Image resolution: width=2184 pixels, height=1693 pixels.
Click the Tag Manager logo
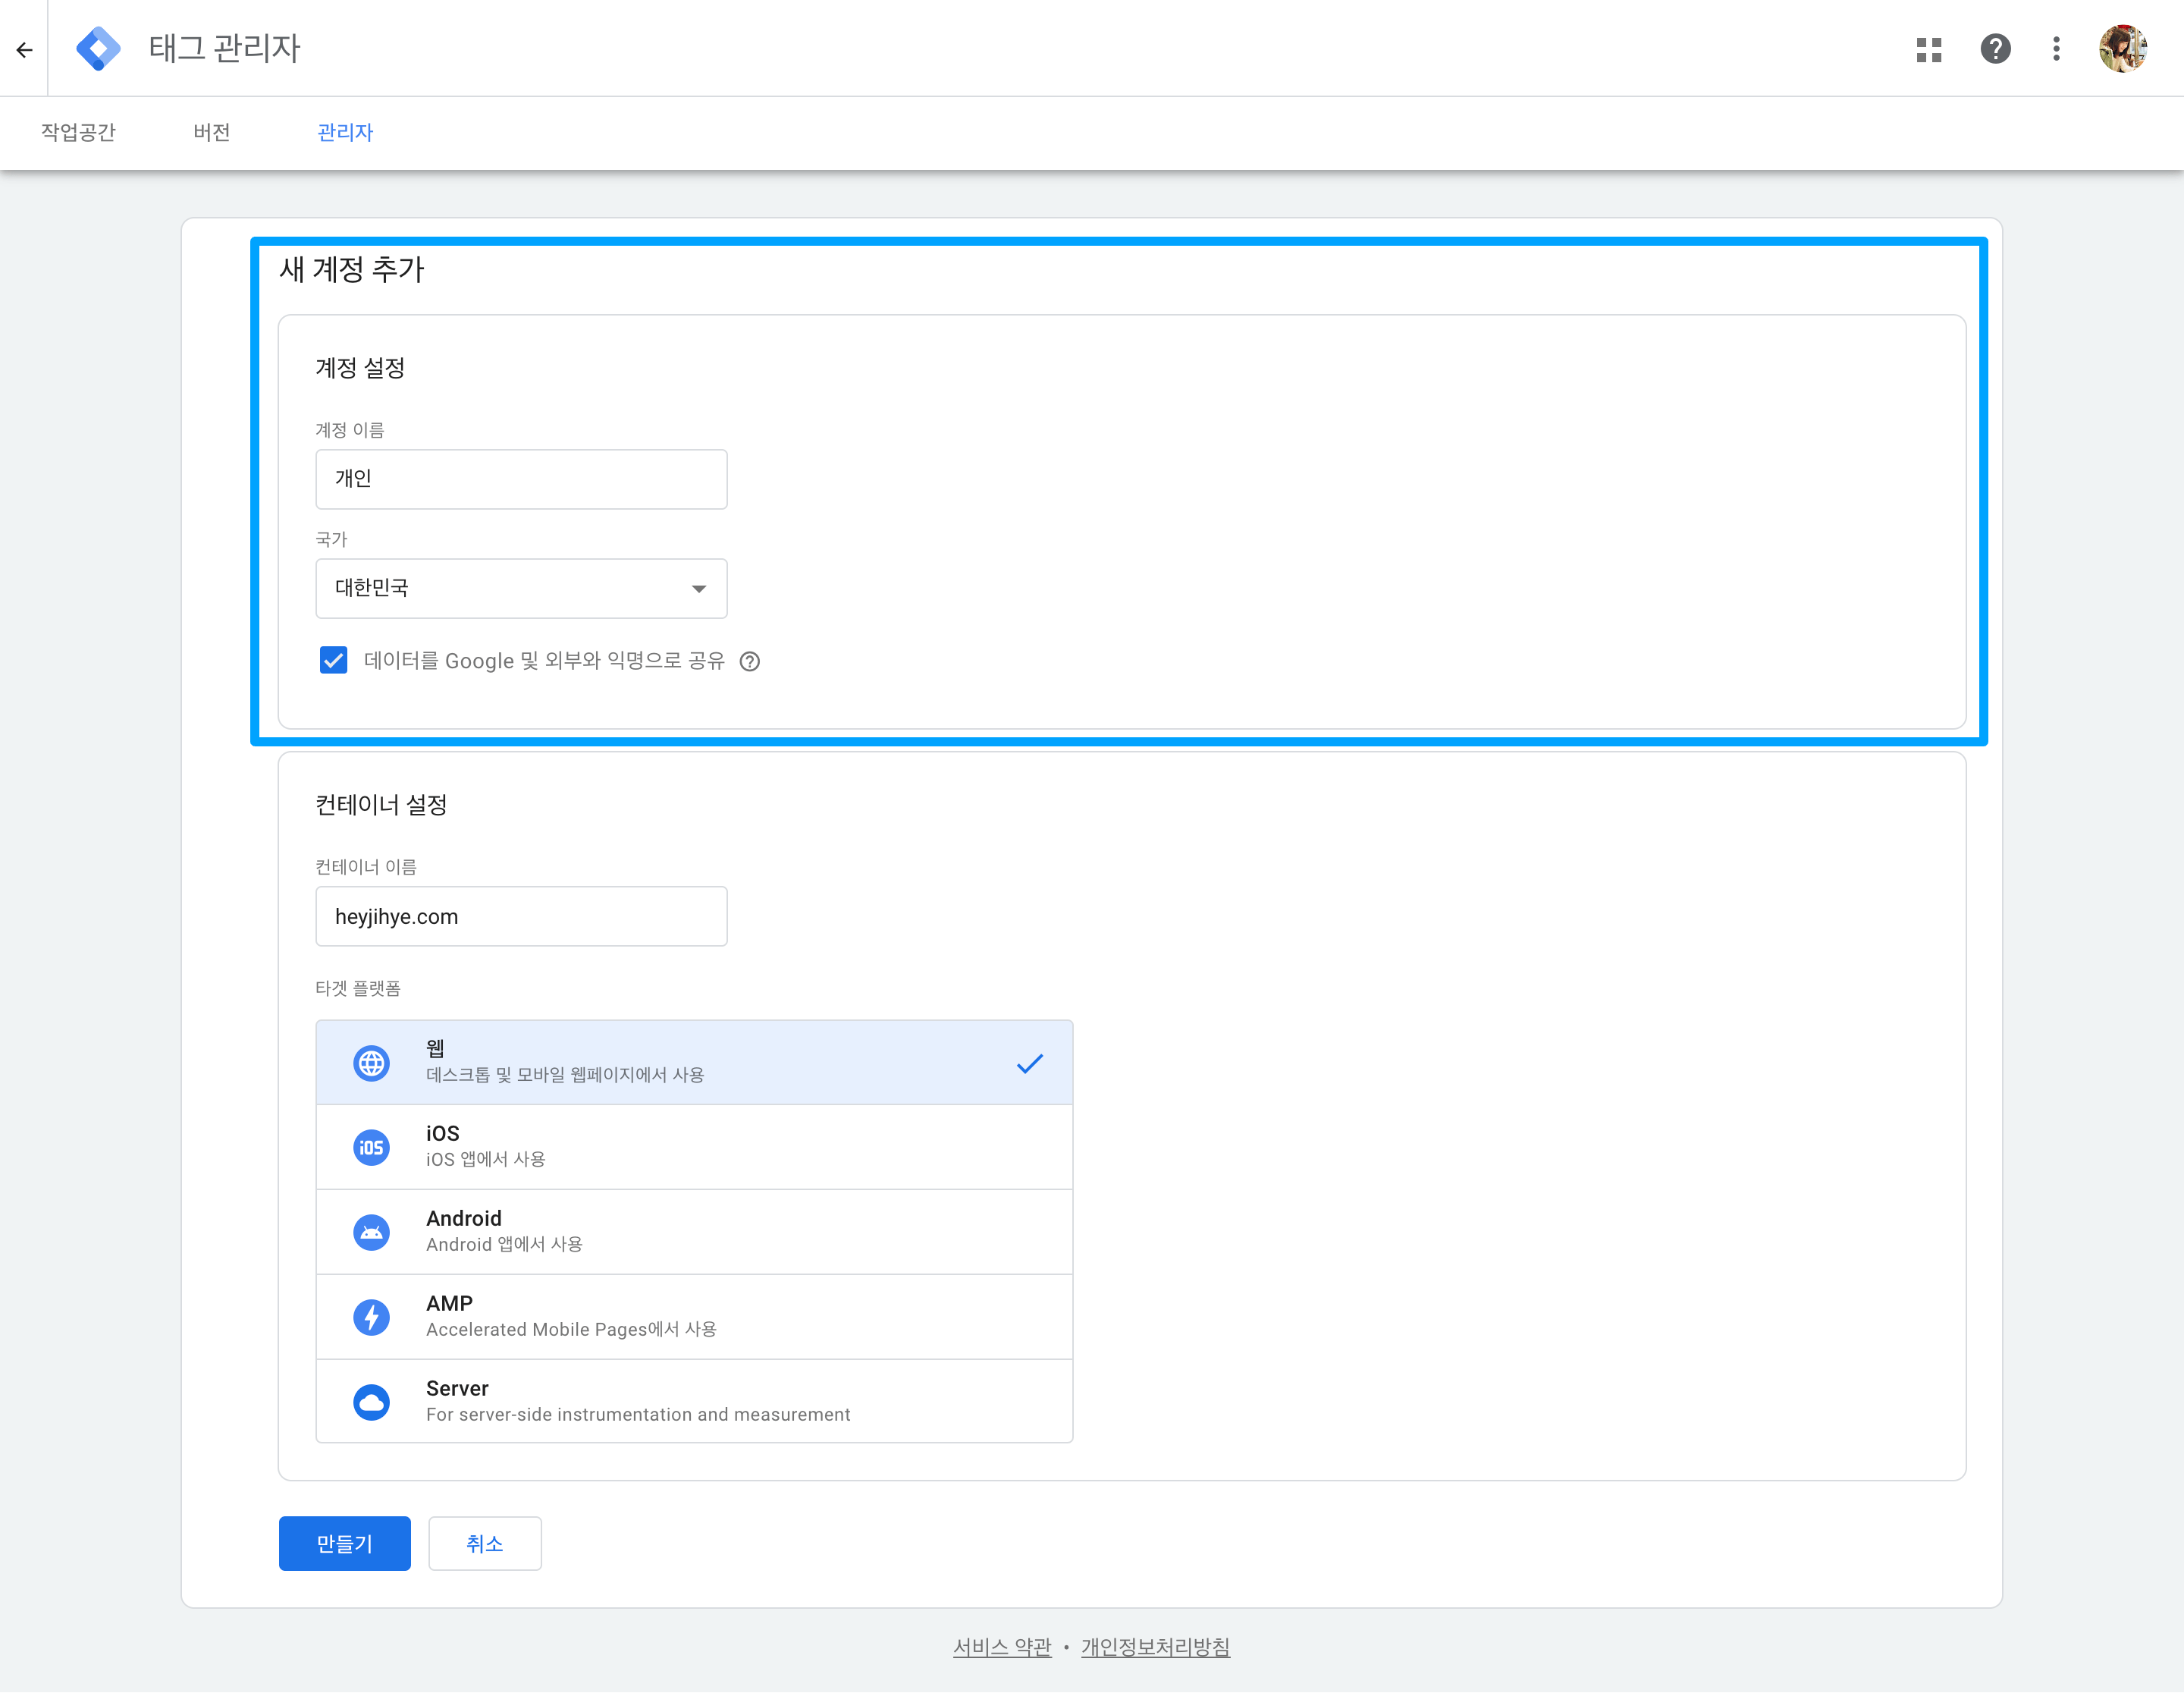tap(98, 49)
